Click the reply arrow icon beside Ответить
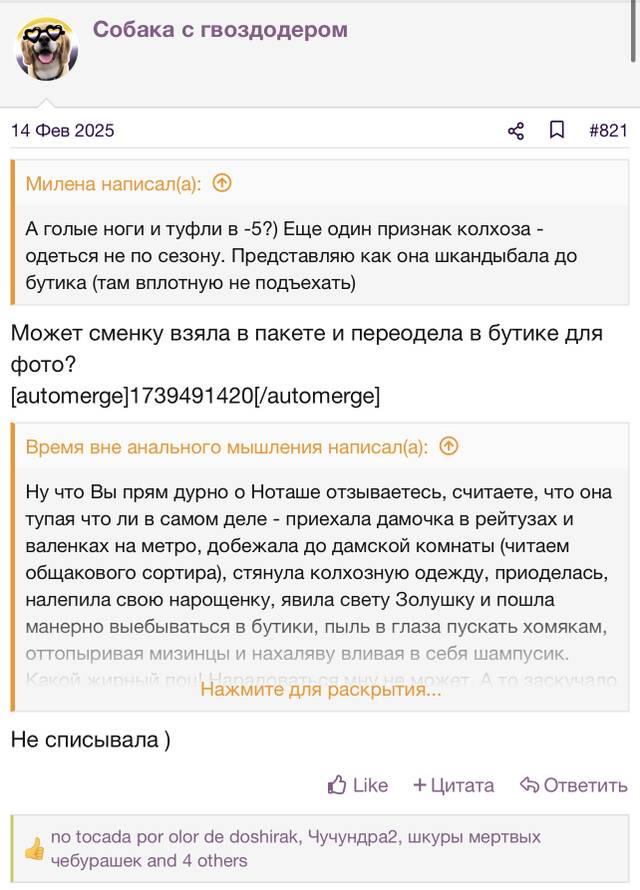 [529, 785]
